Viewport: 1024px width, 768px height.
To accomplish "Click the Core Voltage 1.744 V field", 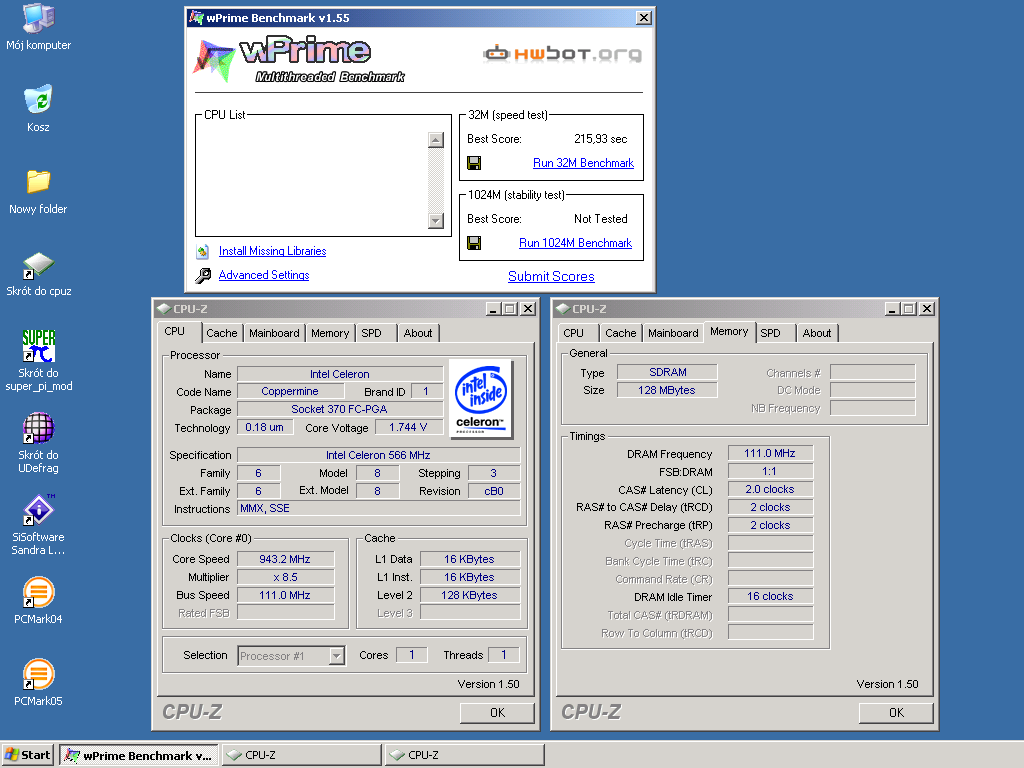I will [x=408, y=427].
